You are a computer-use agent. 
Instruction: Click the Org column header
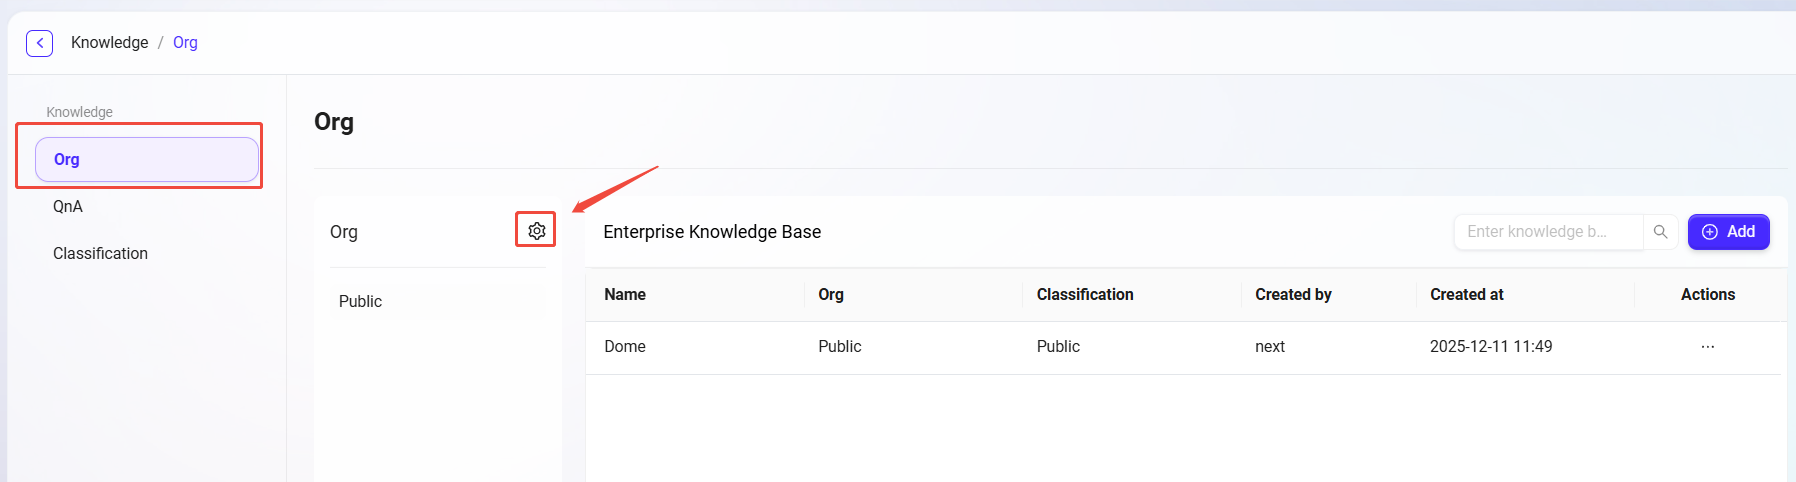tap(831, 295)
